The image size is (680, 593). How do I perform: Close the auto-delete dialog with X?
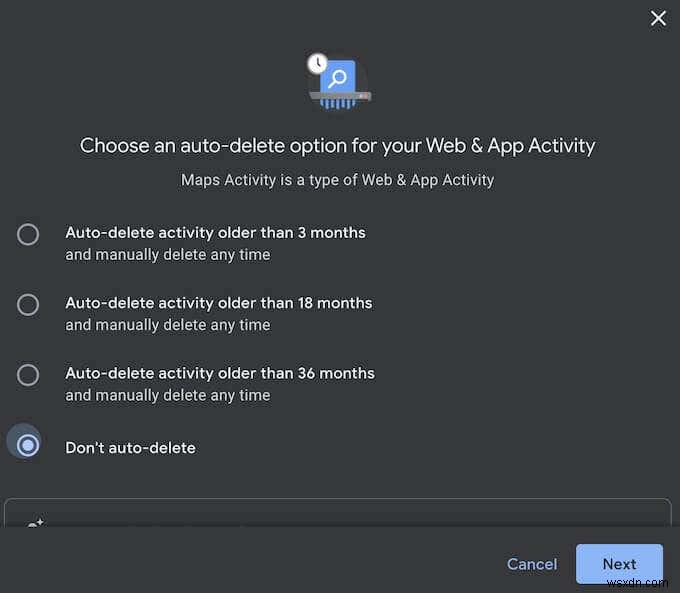[x=658, y=18]
